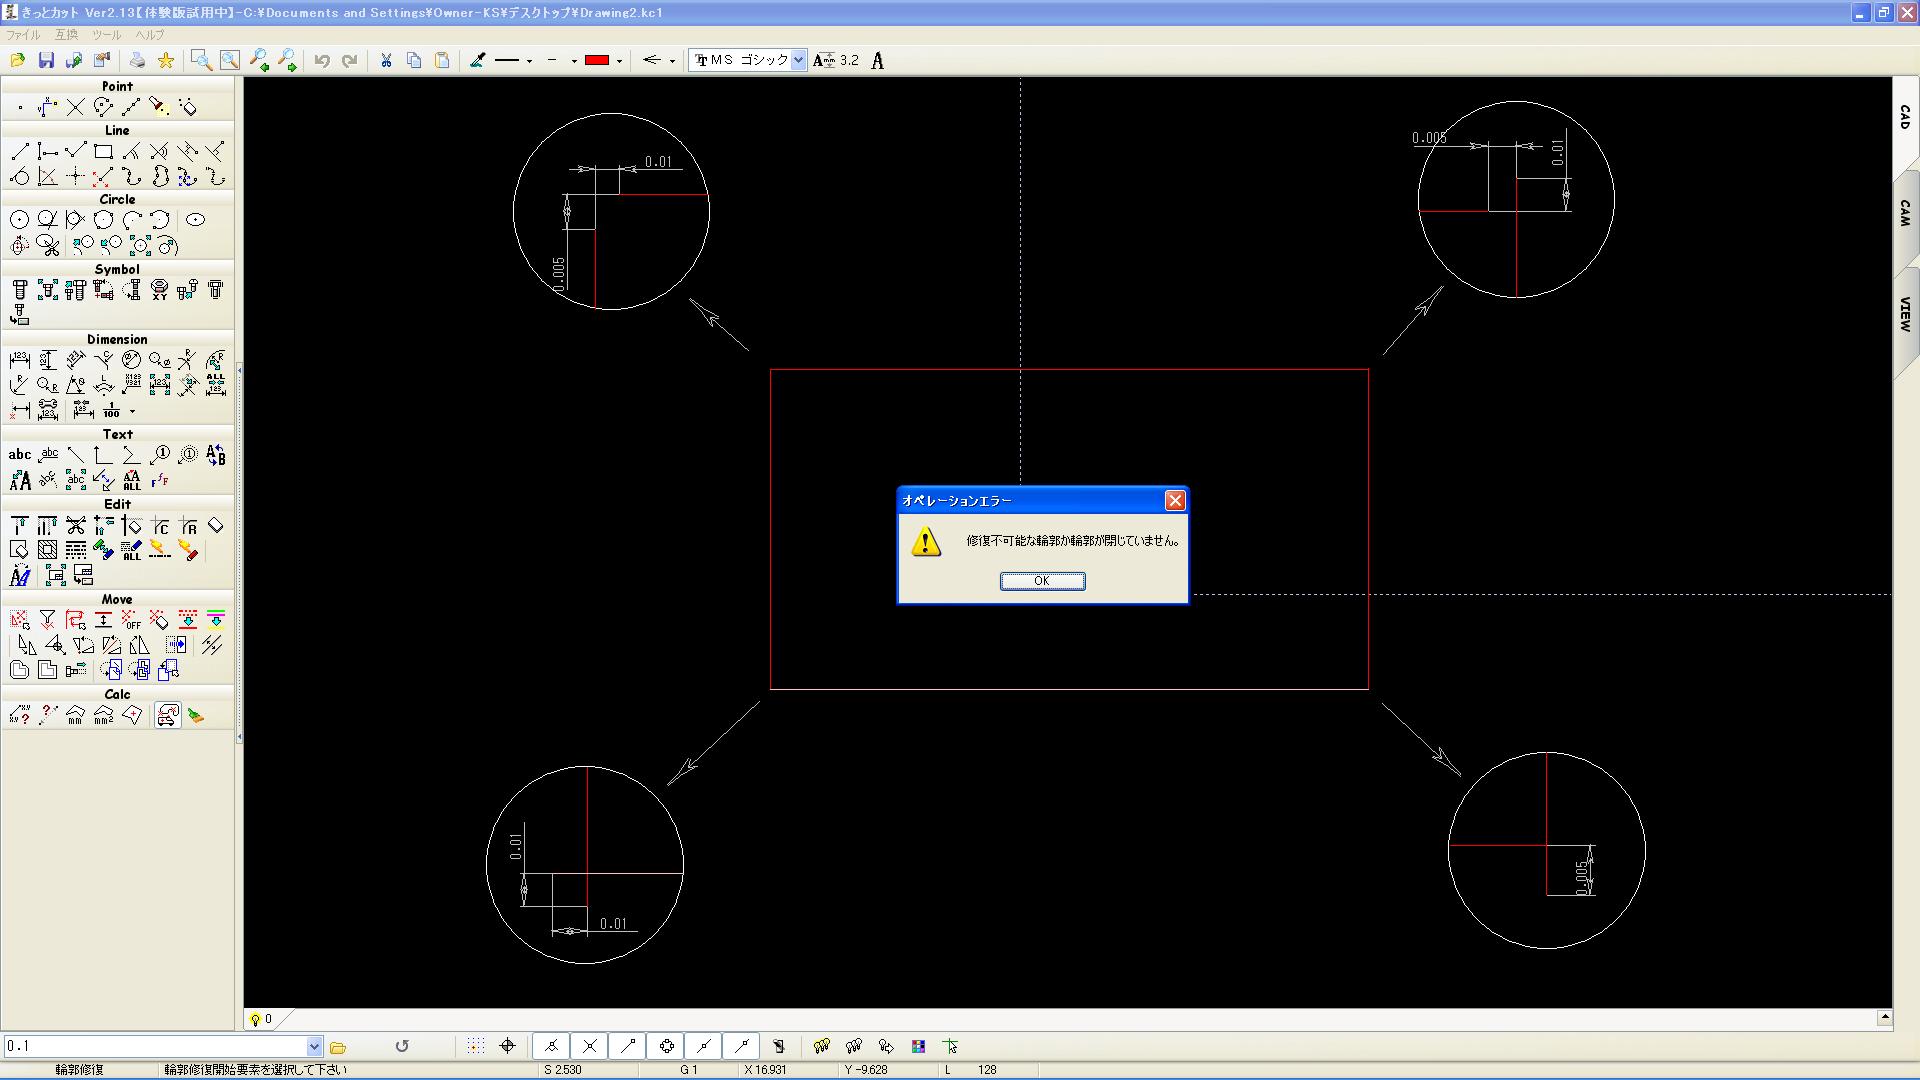Image resolution: width=1920 pixels, height=1080 pixels.
Task: Select the ellipse tool under Circle
Action: pos(196,220)
